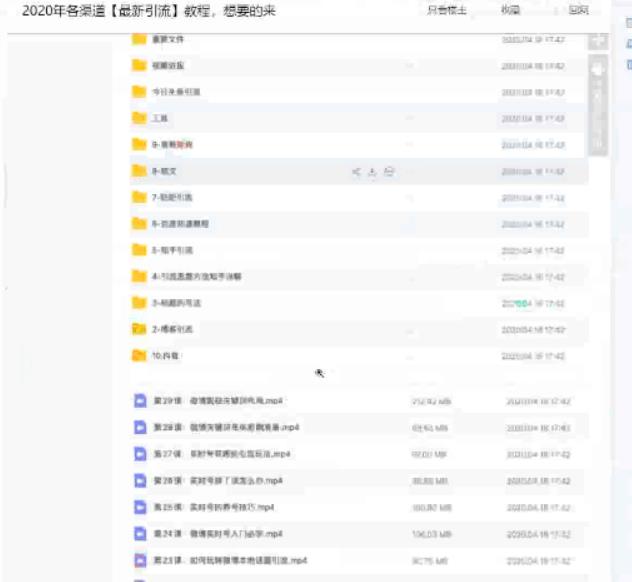Screen dimensions: 632x582
Task: Click the folder icon of the folder numbered 5
Action: [139, 250]
